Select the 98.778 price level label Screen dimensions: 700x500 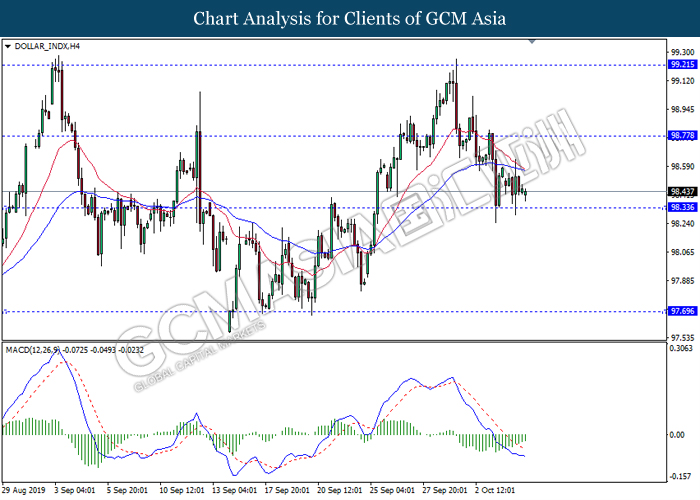click(x=683, y=136)
